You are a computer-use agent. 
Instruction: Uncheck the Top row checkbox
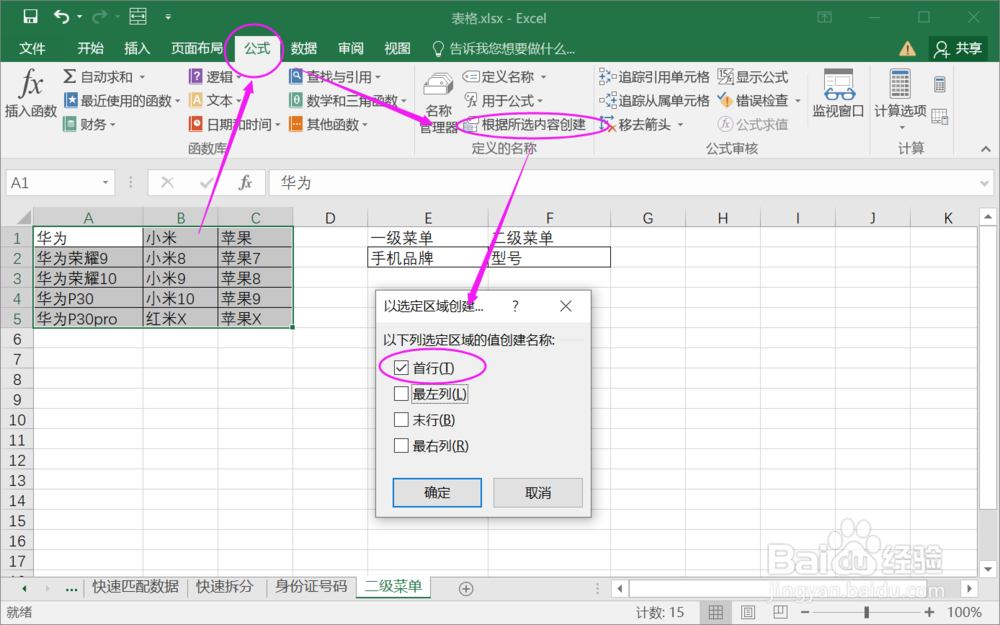pyautogui.click(x=401, y=368)
